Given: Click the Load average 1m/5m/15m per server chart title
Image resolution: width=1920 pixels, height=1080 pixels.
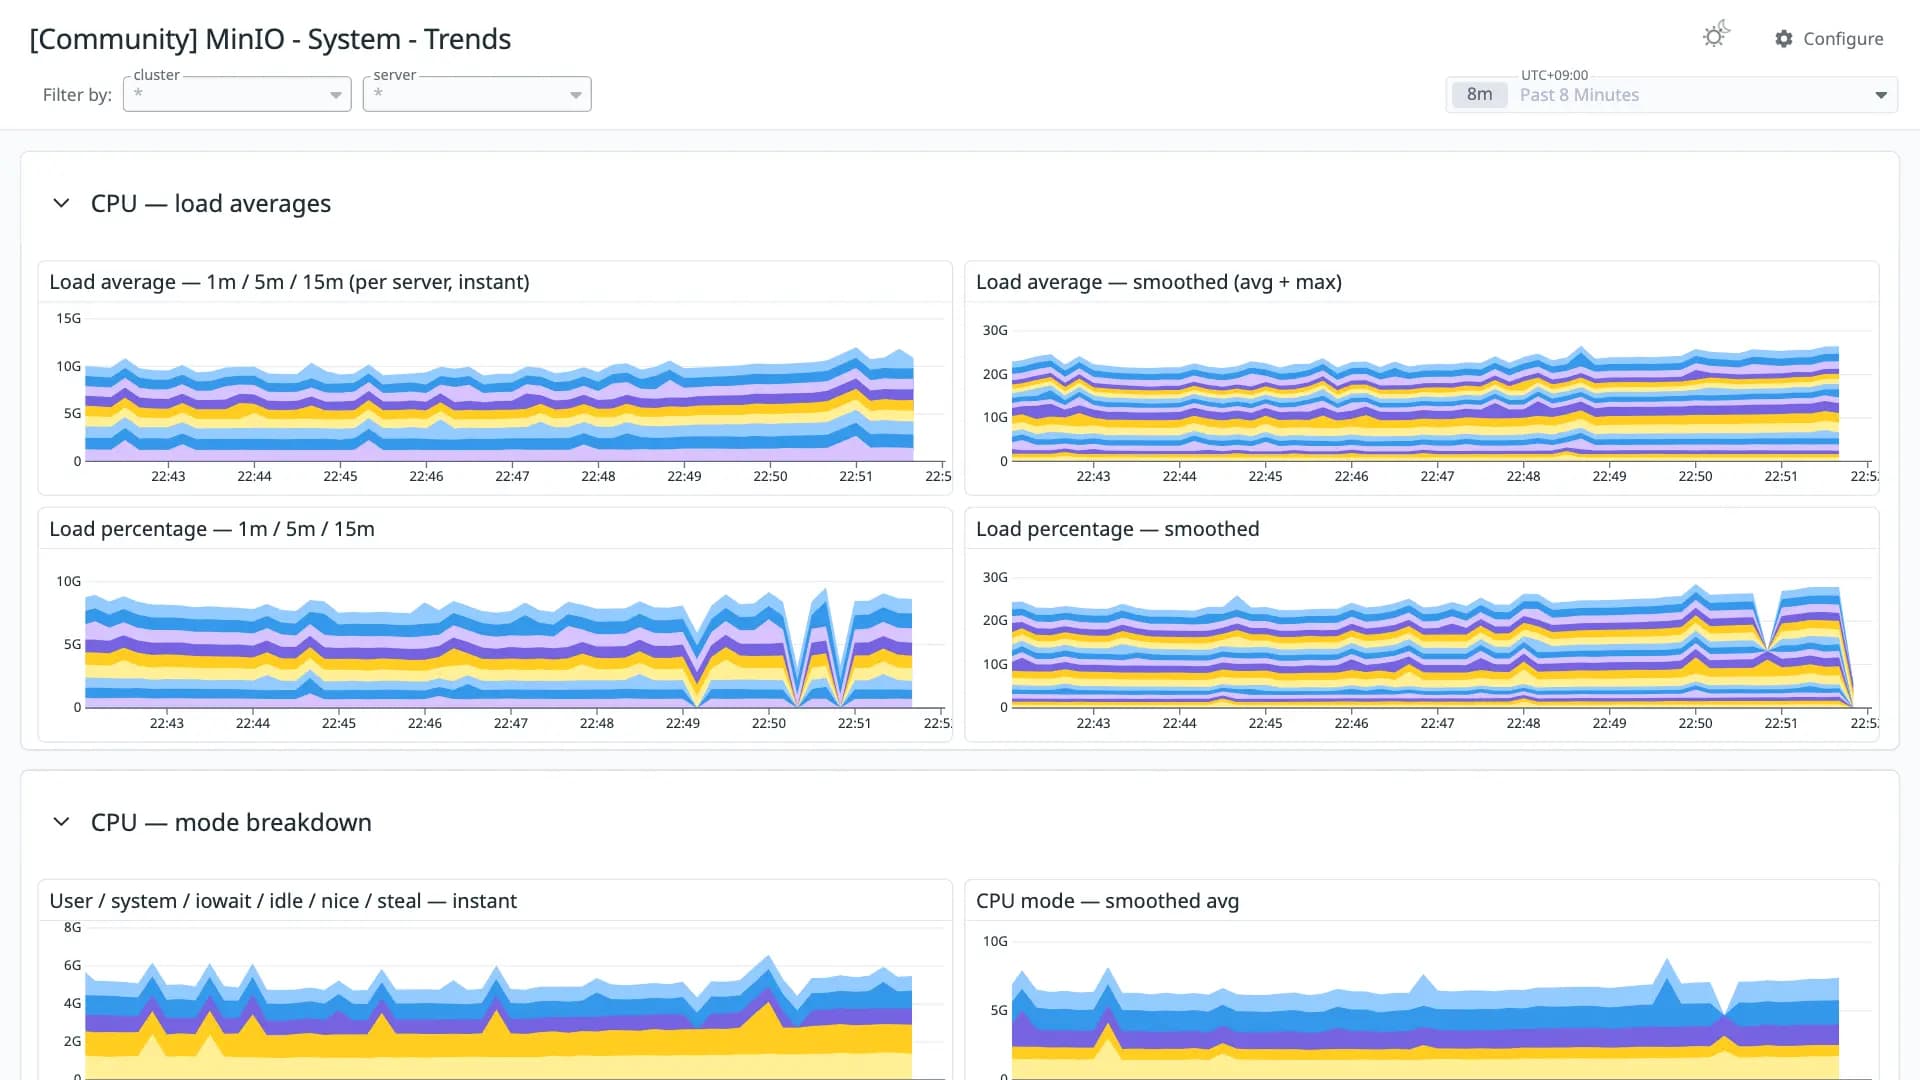Looking at the screenshot, I should (289, 282).
